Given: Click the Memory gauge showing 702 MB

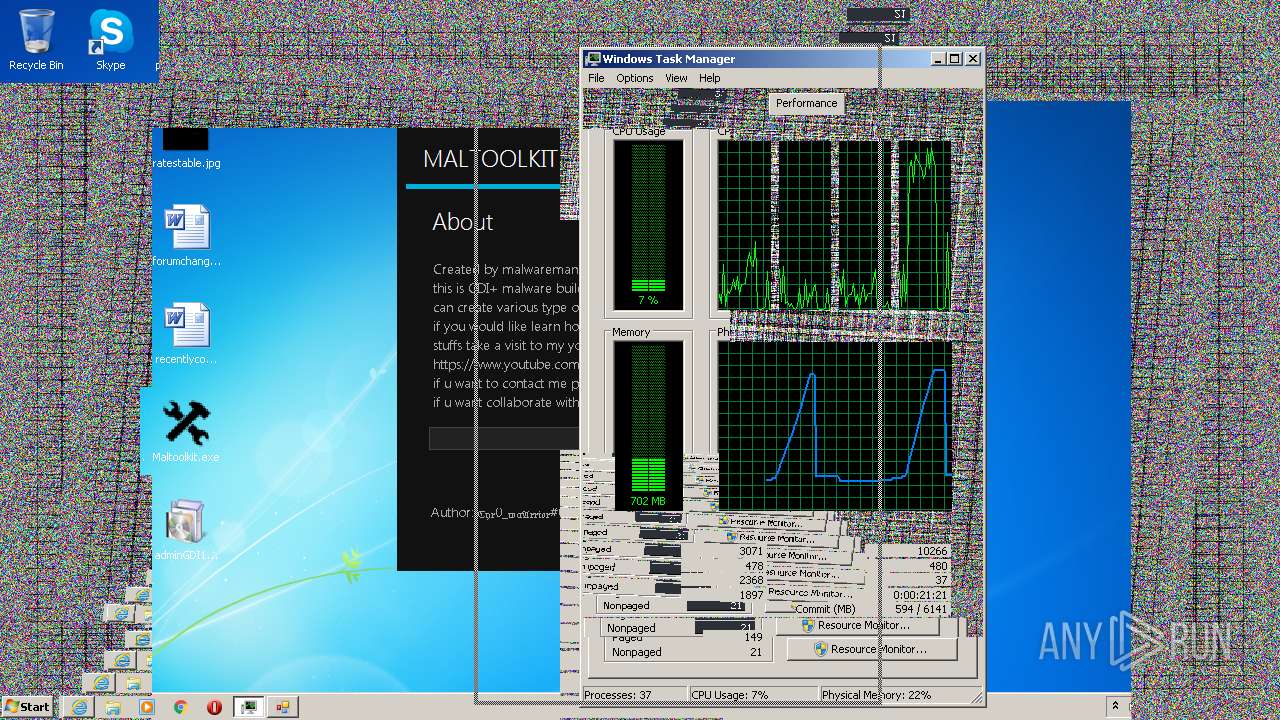Looking at the screenshot, I should [x=648, y=426].
